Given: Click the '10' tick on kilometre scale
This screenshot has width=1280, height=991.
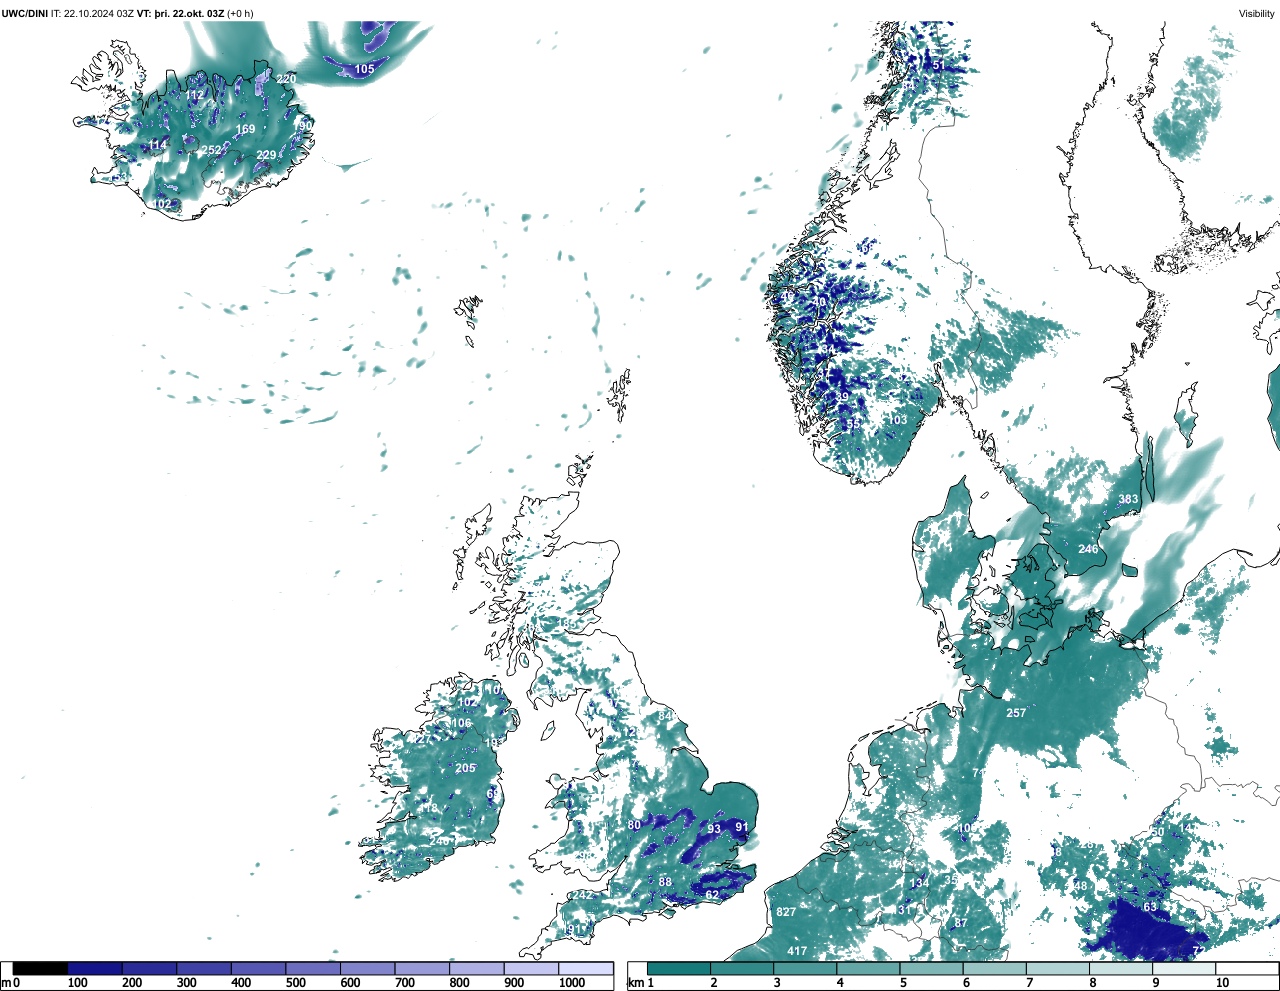Looking at the screenshot, I should 1222,983.
